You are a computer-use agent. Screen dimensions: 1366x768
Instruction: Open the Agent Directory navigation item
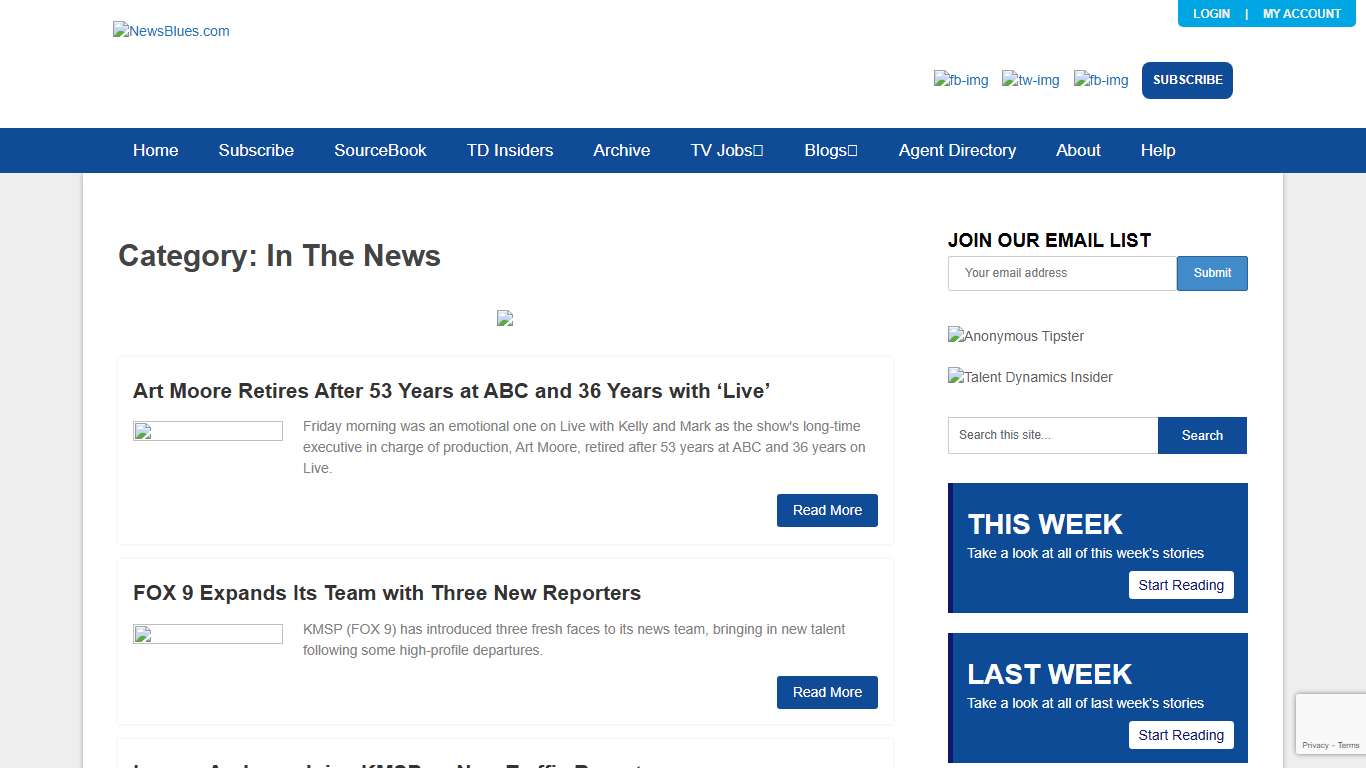tap(957, 150)
